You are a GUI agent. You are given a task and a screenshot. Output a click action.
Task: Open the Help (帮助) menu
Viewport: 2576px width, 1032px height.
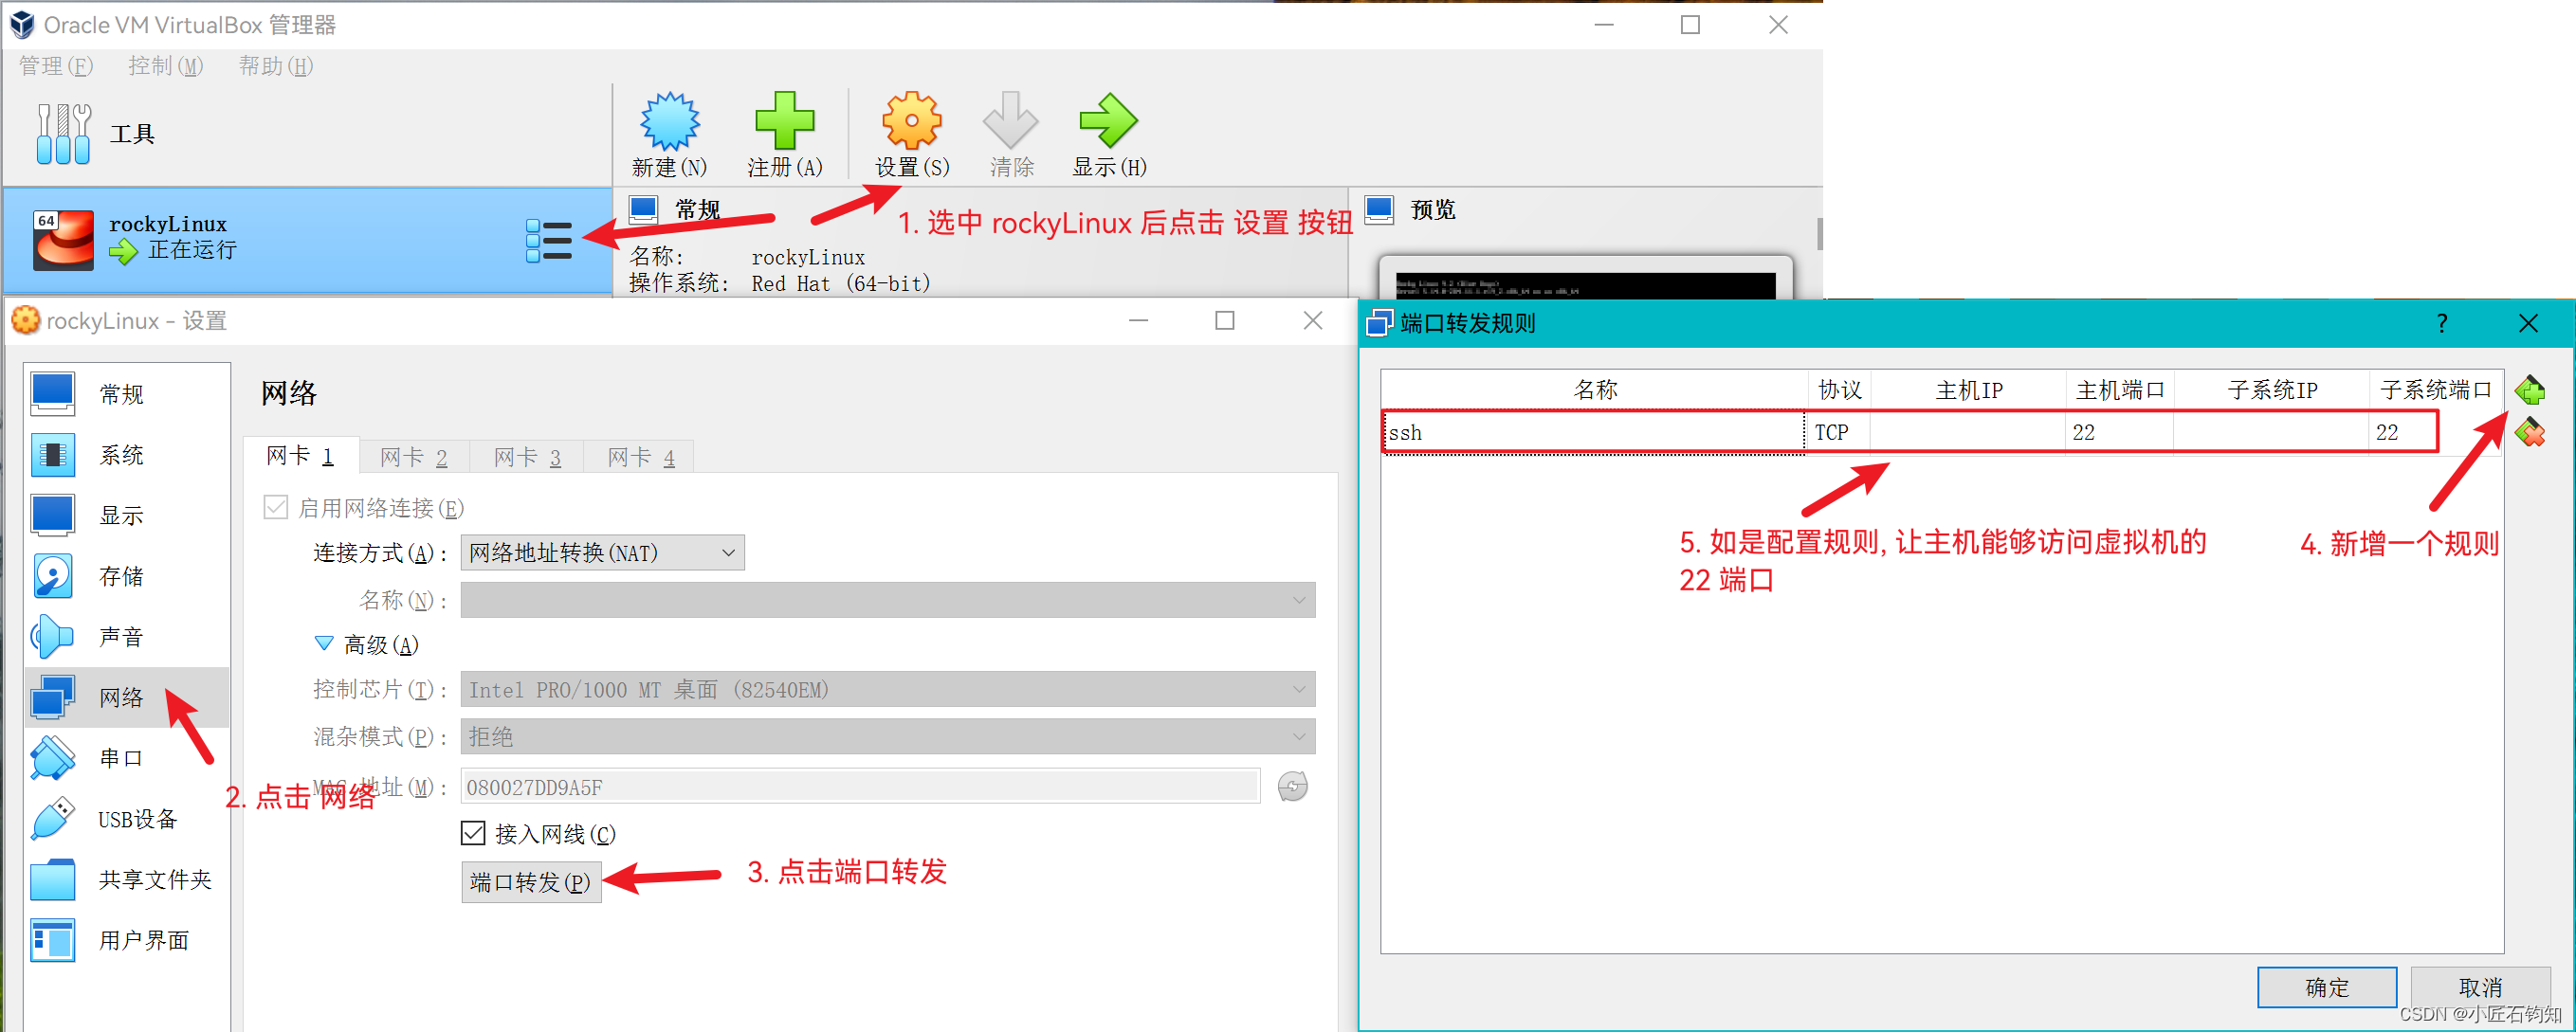coord(276,66)
